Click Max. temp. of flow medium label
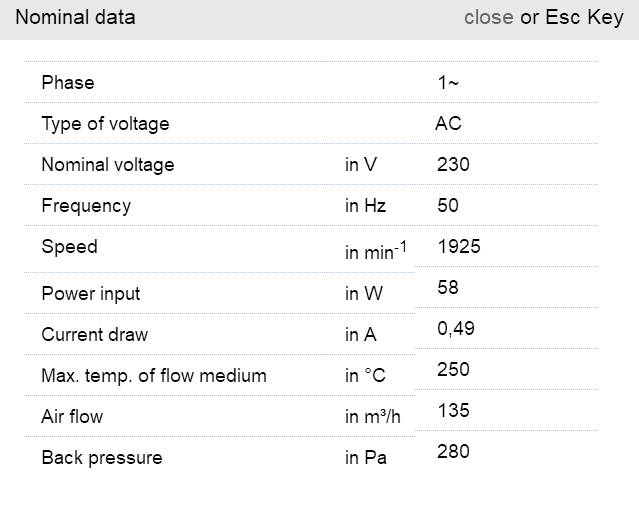Image resolution: width=639 pixels, height=515 pixels. click(x=154, y=376)
